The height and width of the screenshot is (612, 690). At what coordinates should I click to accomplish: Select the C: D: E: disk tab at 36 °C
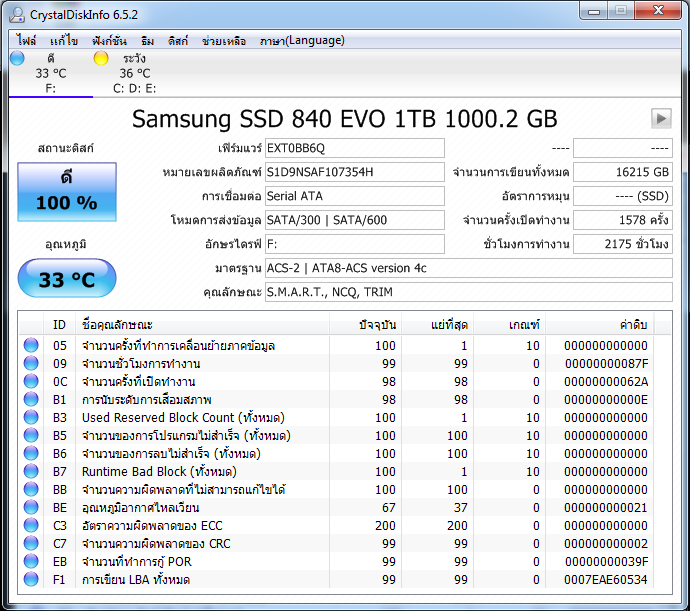(134, 73)
